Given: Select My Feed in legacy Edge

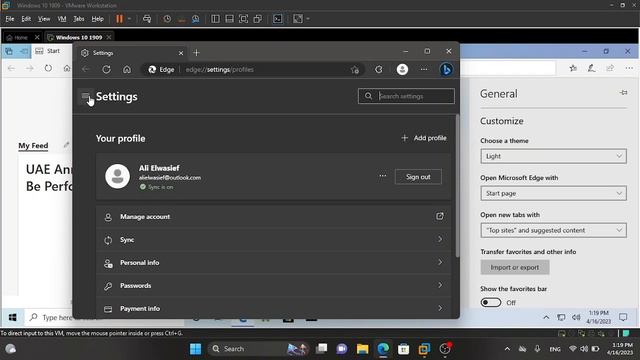Looking at the screenshot, I should point(33,146).
